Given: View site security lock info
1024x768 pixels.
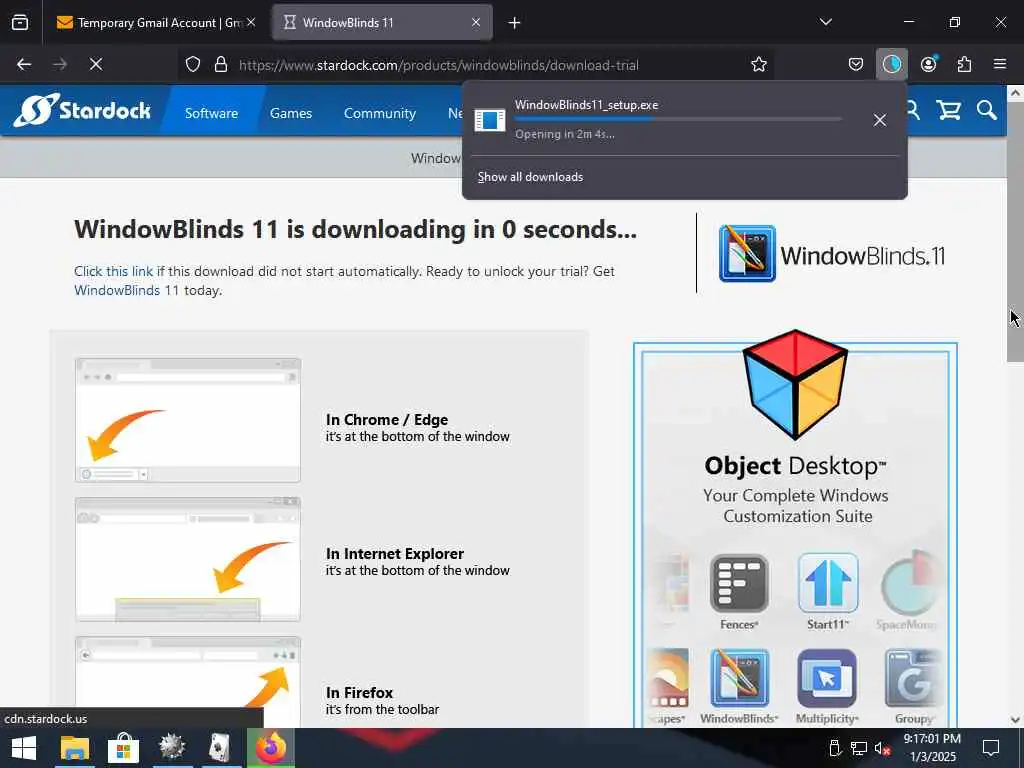Looking at the screenshot, I should (x=221, y=64).
